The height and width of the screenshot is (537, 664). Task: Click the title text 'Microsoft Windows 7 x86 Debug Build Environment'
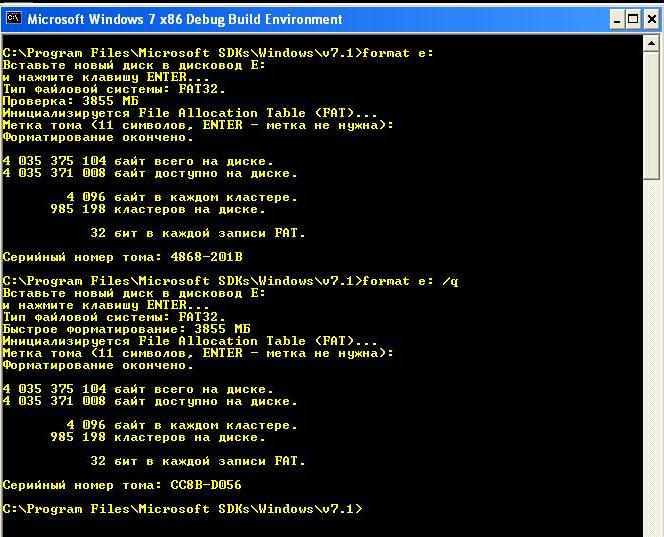click(185, 19)
